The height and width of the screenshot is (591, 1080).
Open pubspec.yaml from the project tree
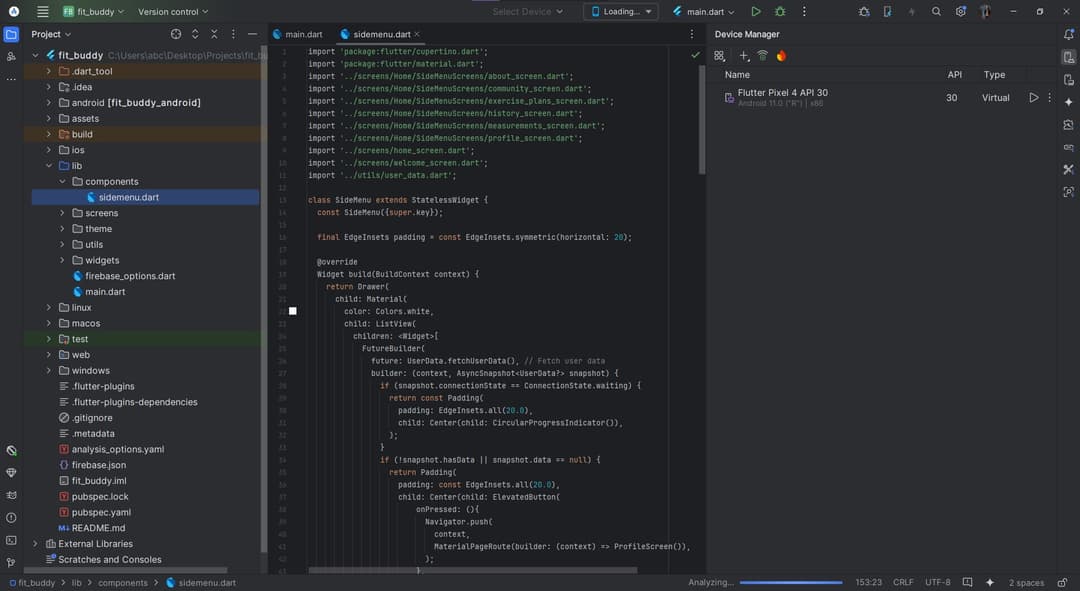[x=101, y=512]
